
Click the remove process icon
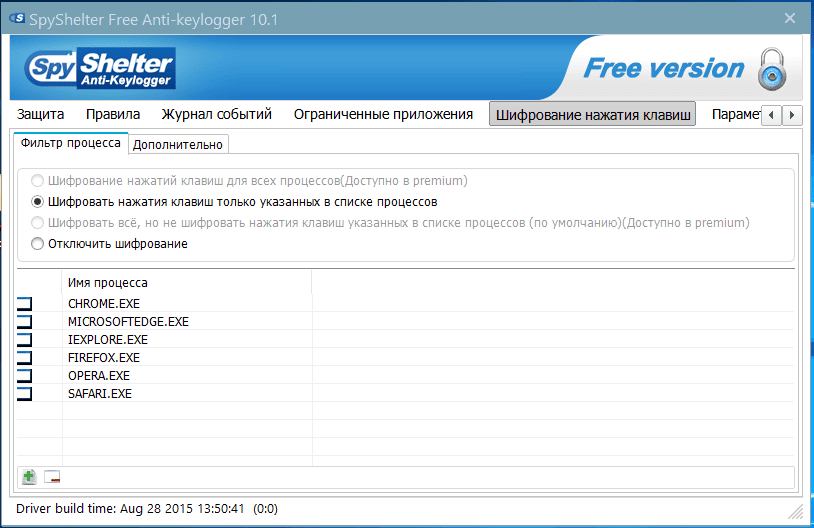52,477
